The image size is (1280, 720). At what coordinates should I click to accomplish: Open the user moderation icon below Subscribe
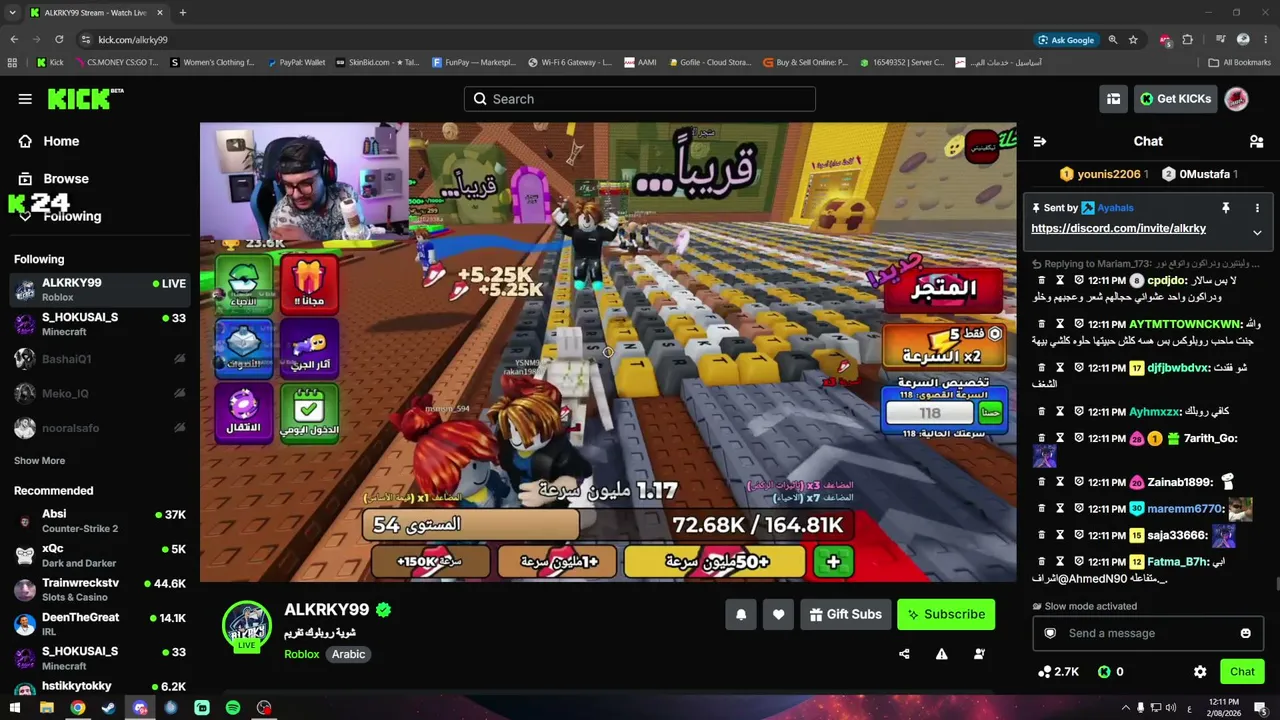click(979, 654)
